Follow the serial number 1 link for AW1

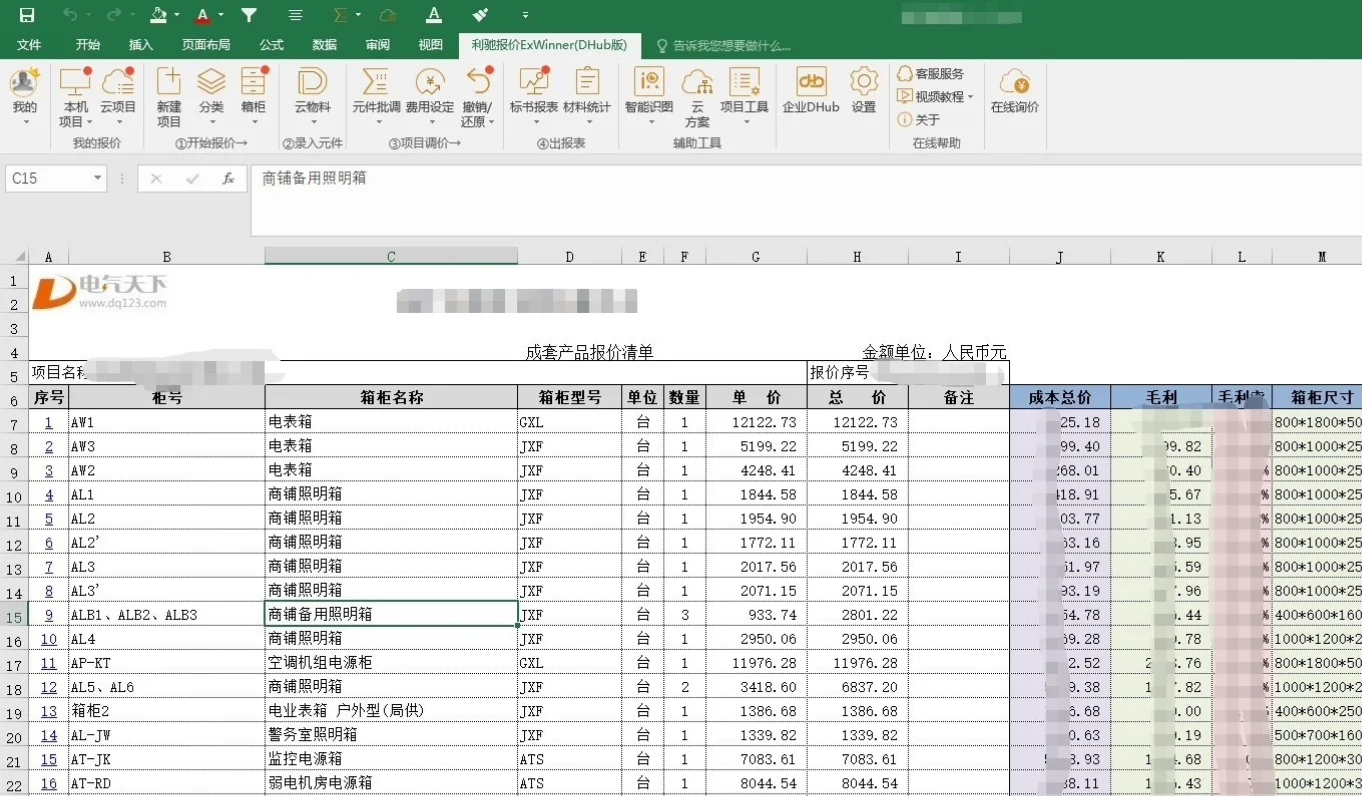49,423
